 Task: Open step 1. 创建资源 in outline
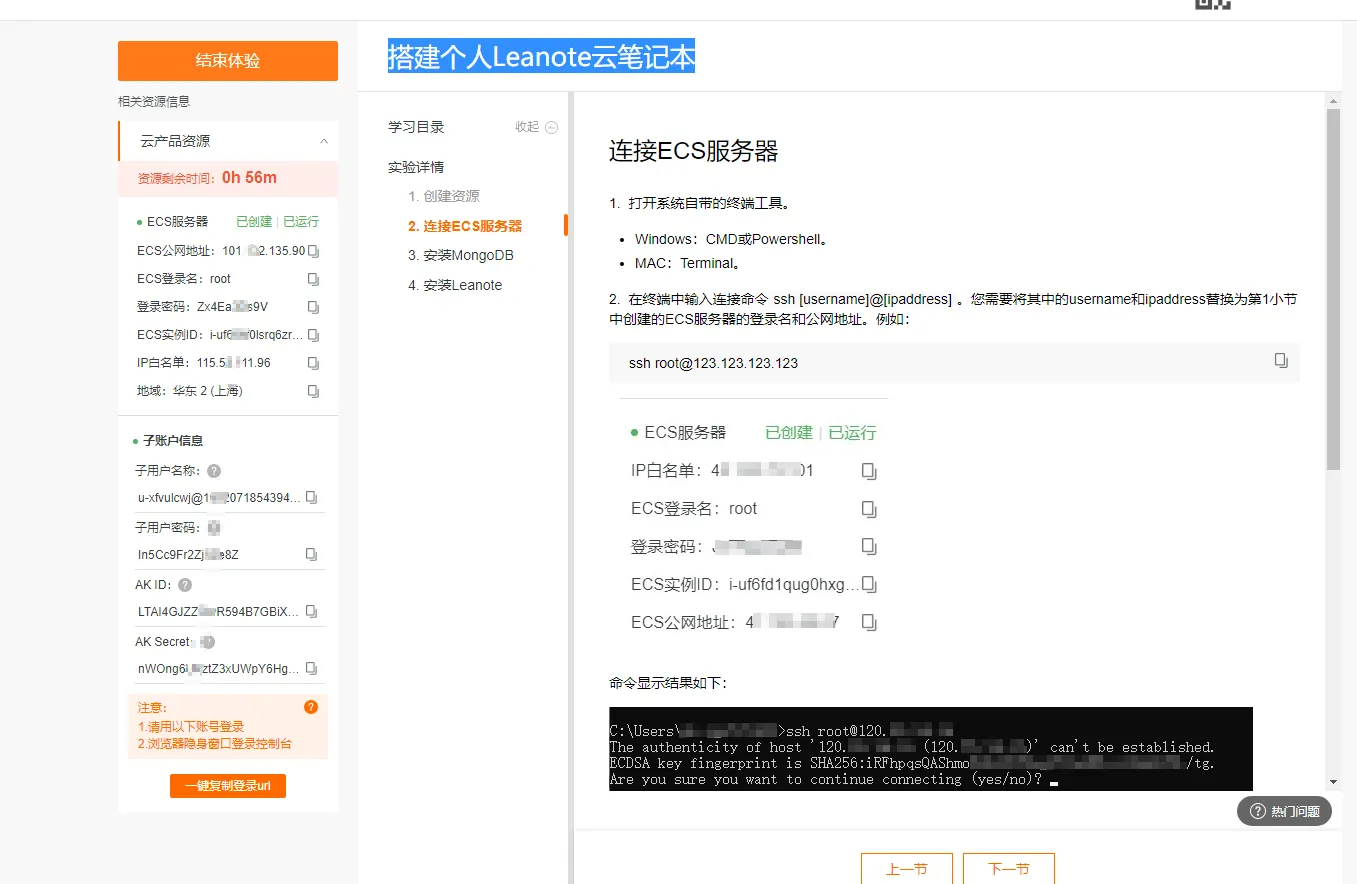pos(444,196)
